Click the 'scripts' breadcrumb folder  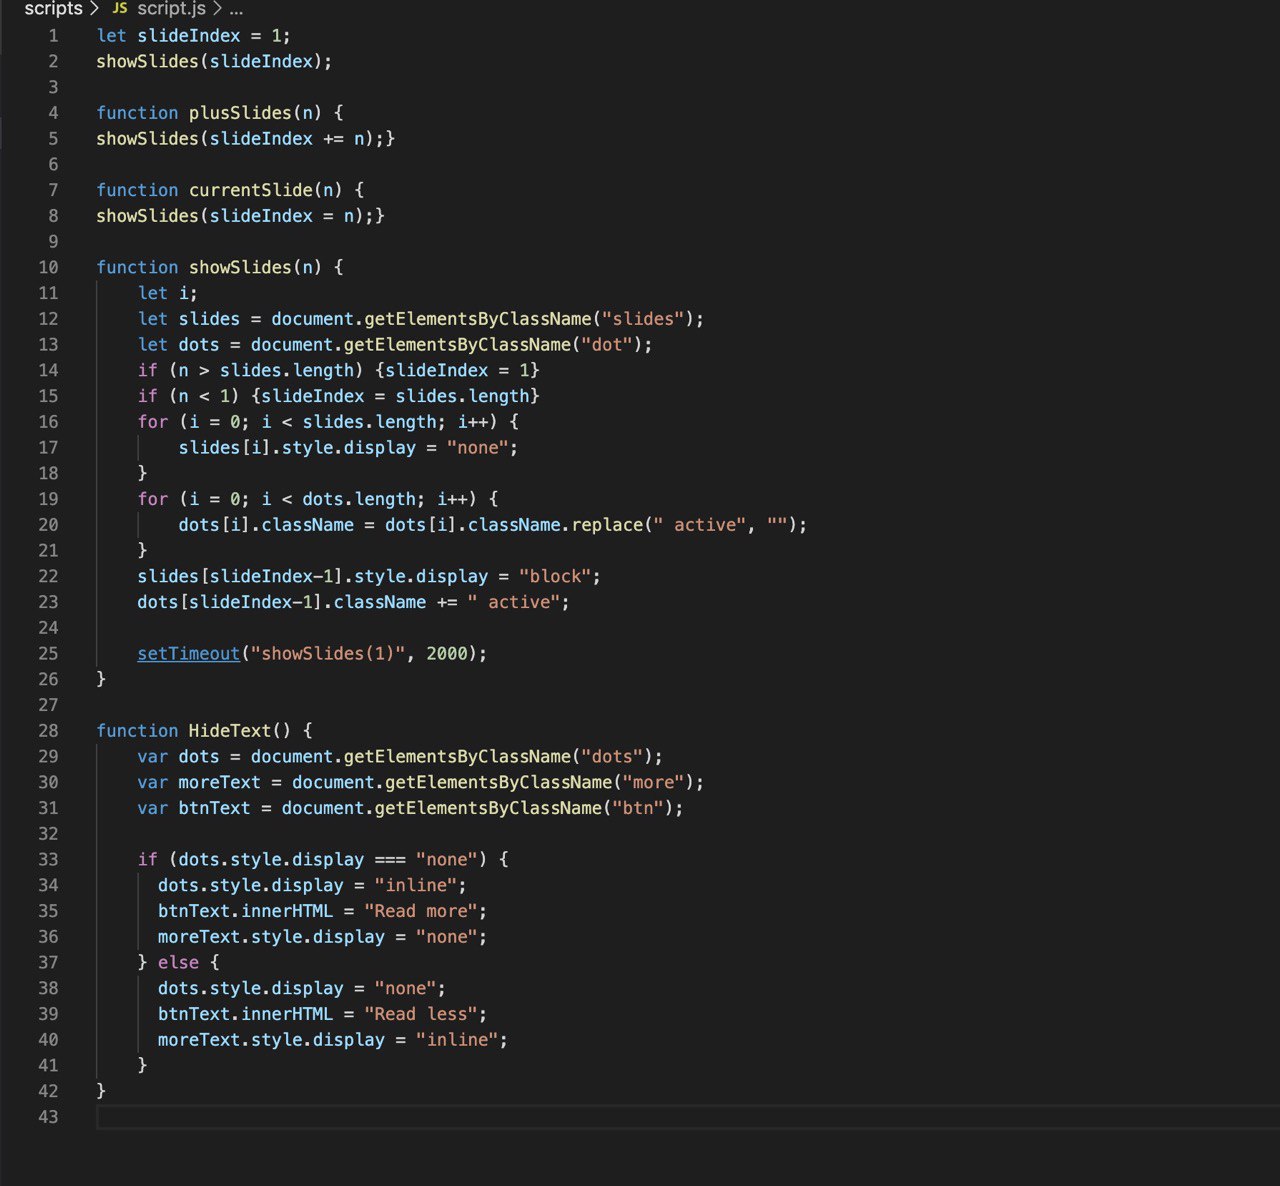pyautogui.click(x=53, y=9)
